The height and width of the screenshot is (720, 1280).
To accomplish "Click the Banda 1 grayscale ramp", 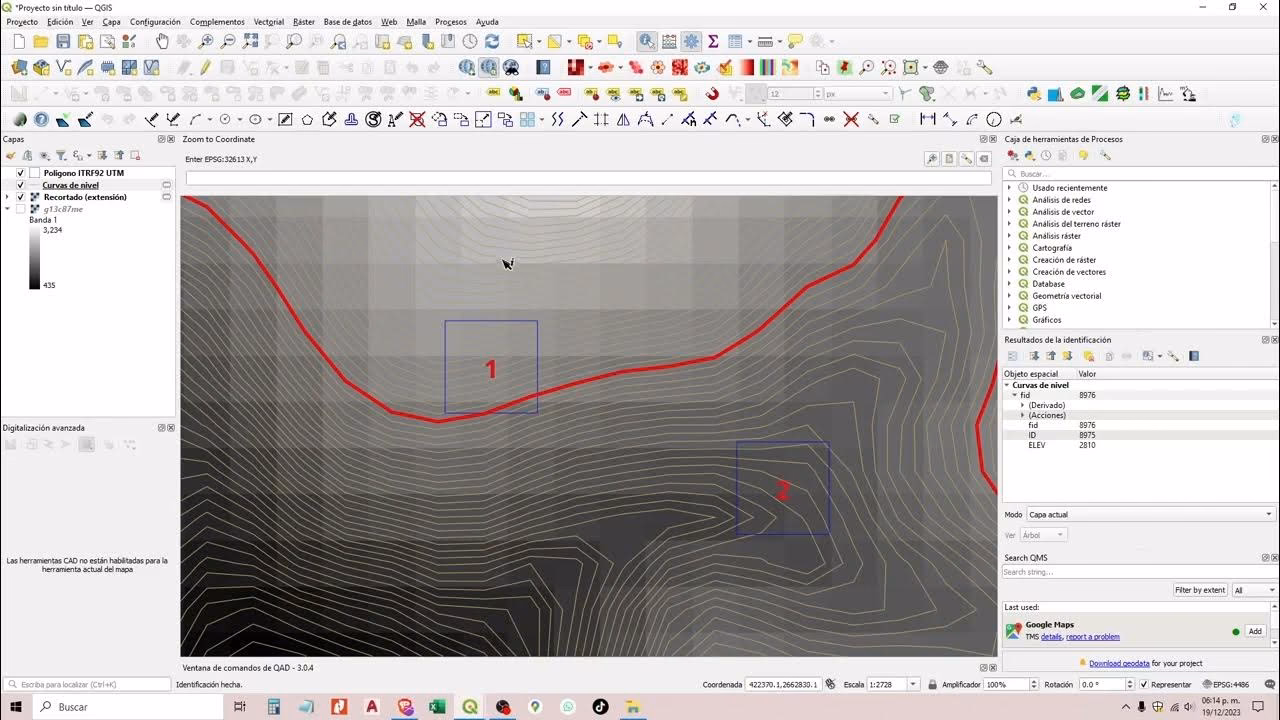I will (x=34, y=257).
